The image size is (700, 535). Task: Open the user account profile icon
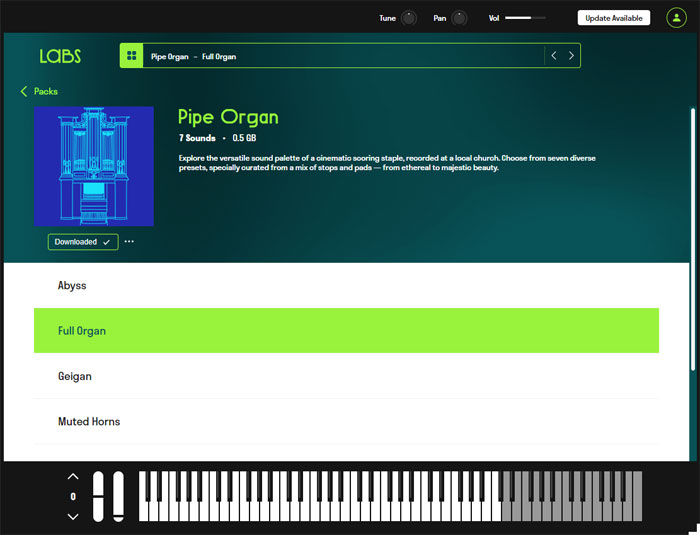(x=676, y=18)
